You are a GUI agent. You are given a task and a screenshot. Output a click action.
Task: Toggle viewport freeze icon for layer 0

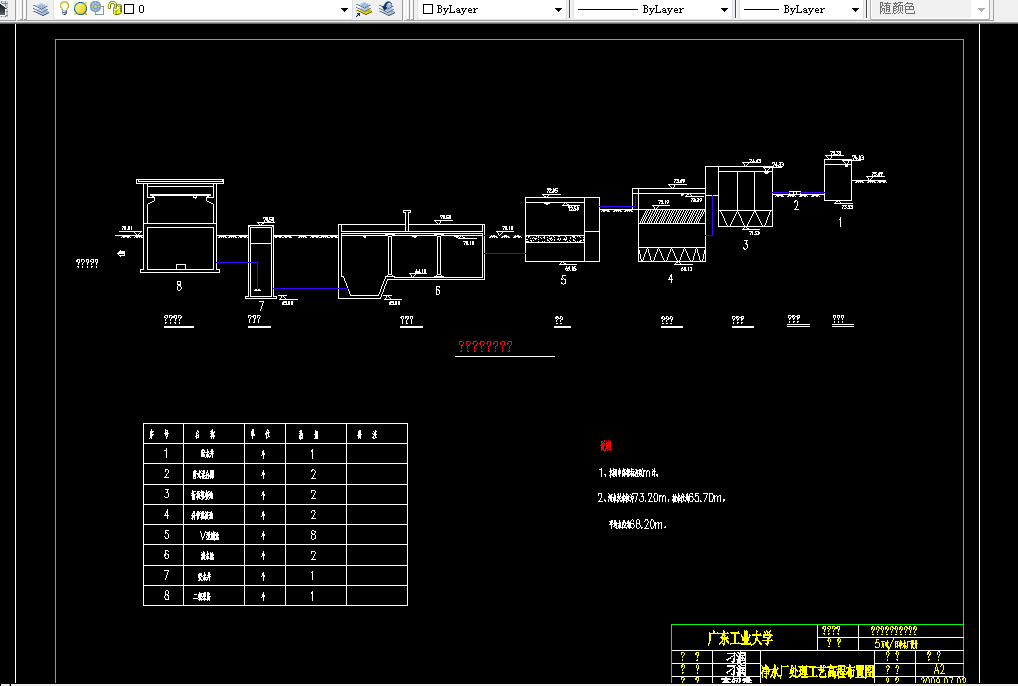click(x=97, y=8)
